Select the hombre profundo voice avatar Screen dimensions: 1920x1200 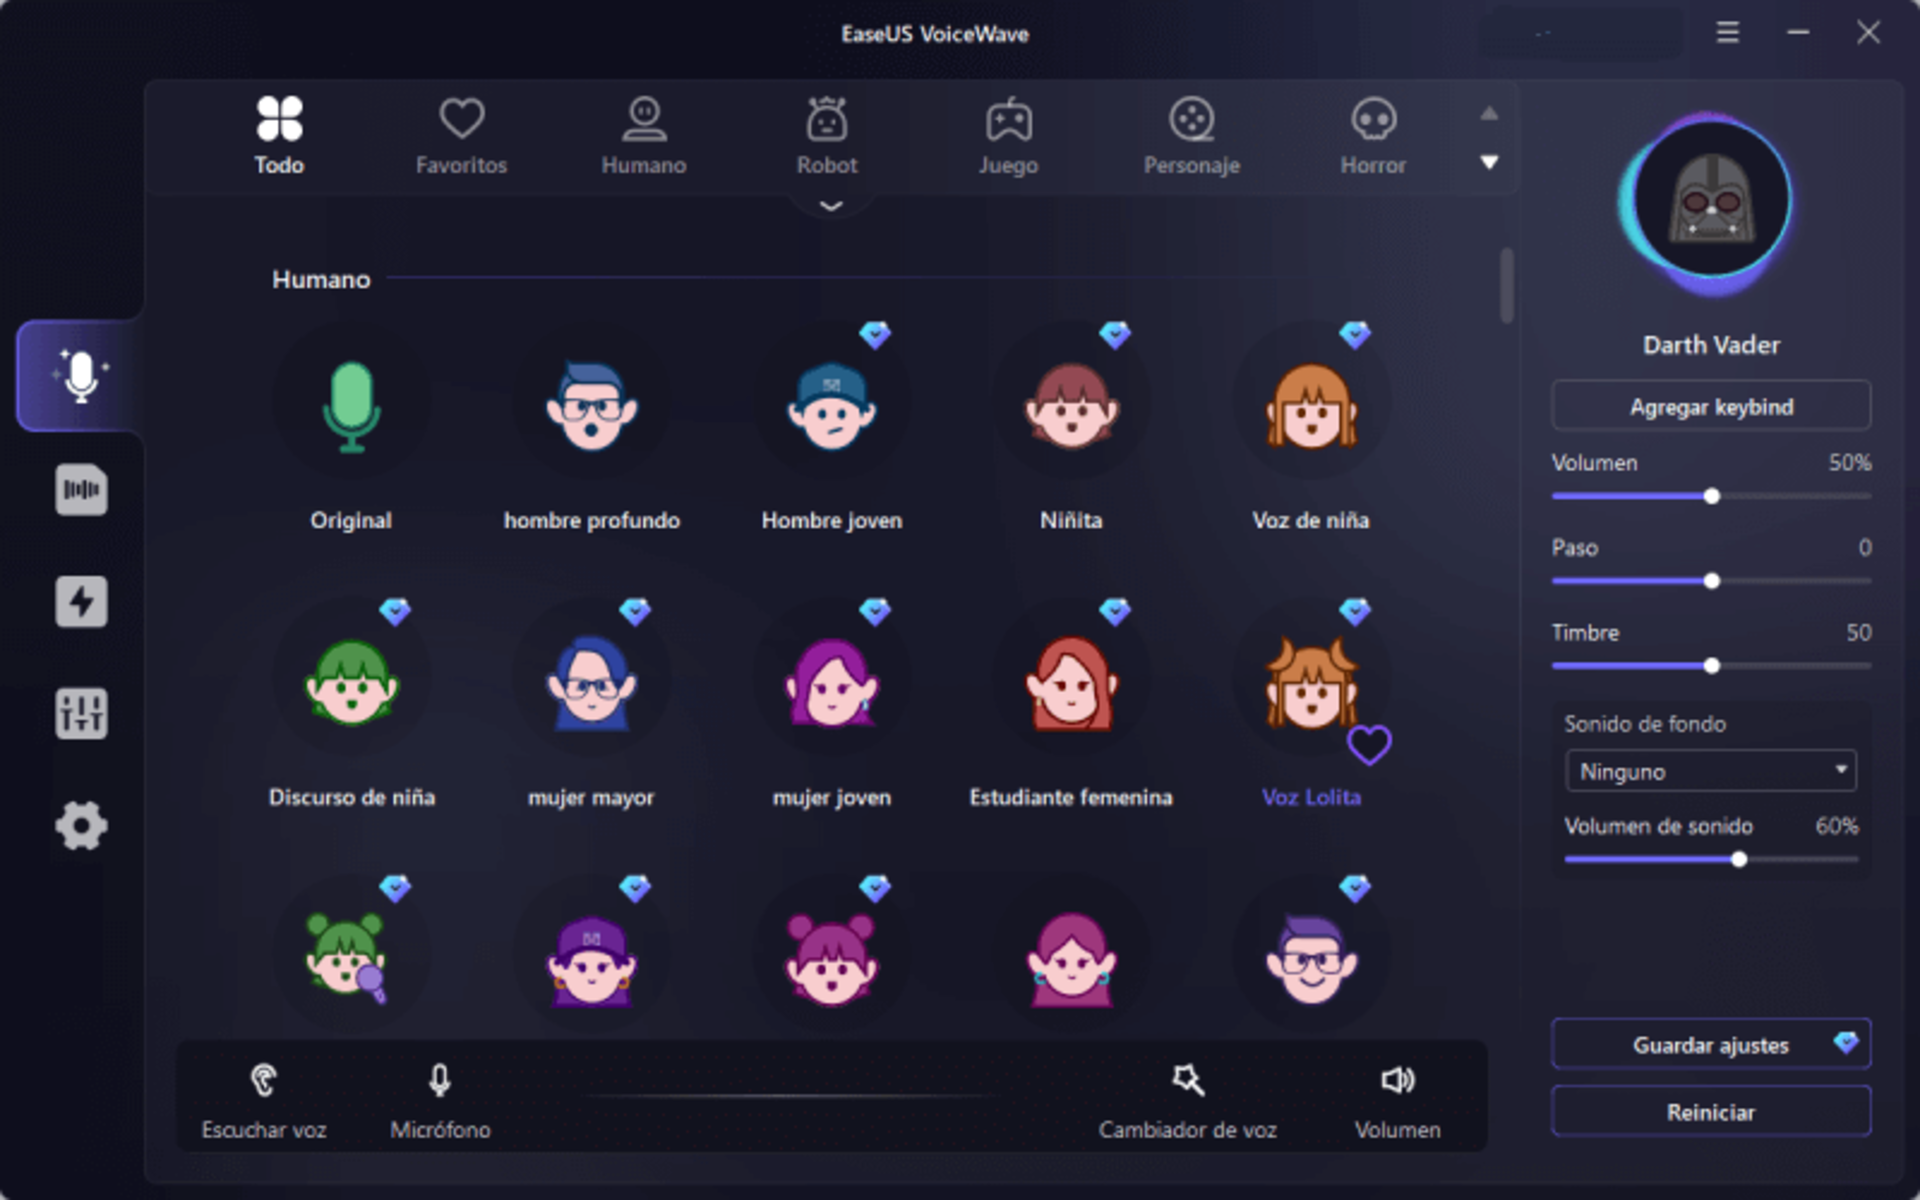point(591,408)
